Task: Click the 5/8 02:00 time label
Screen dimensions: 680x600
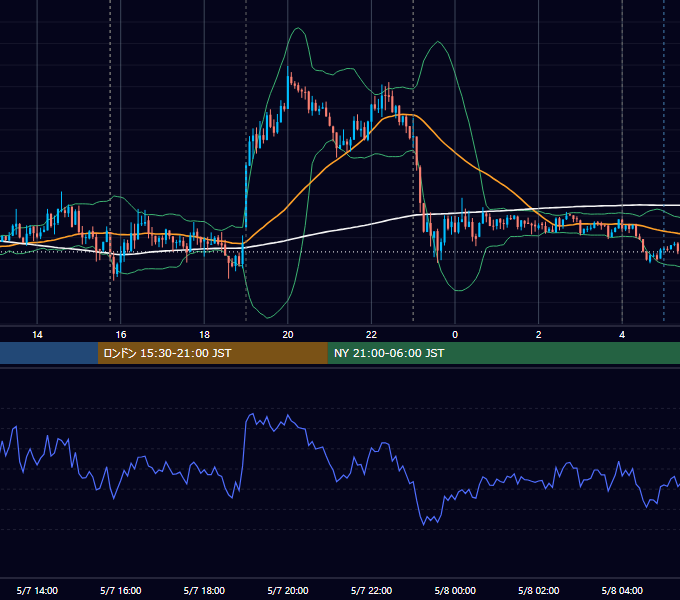Action: pos(539,590)
